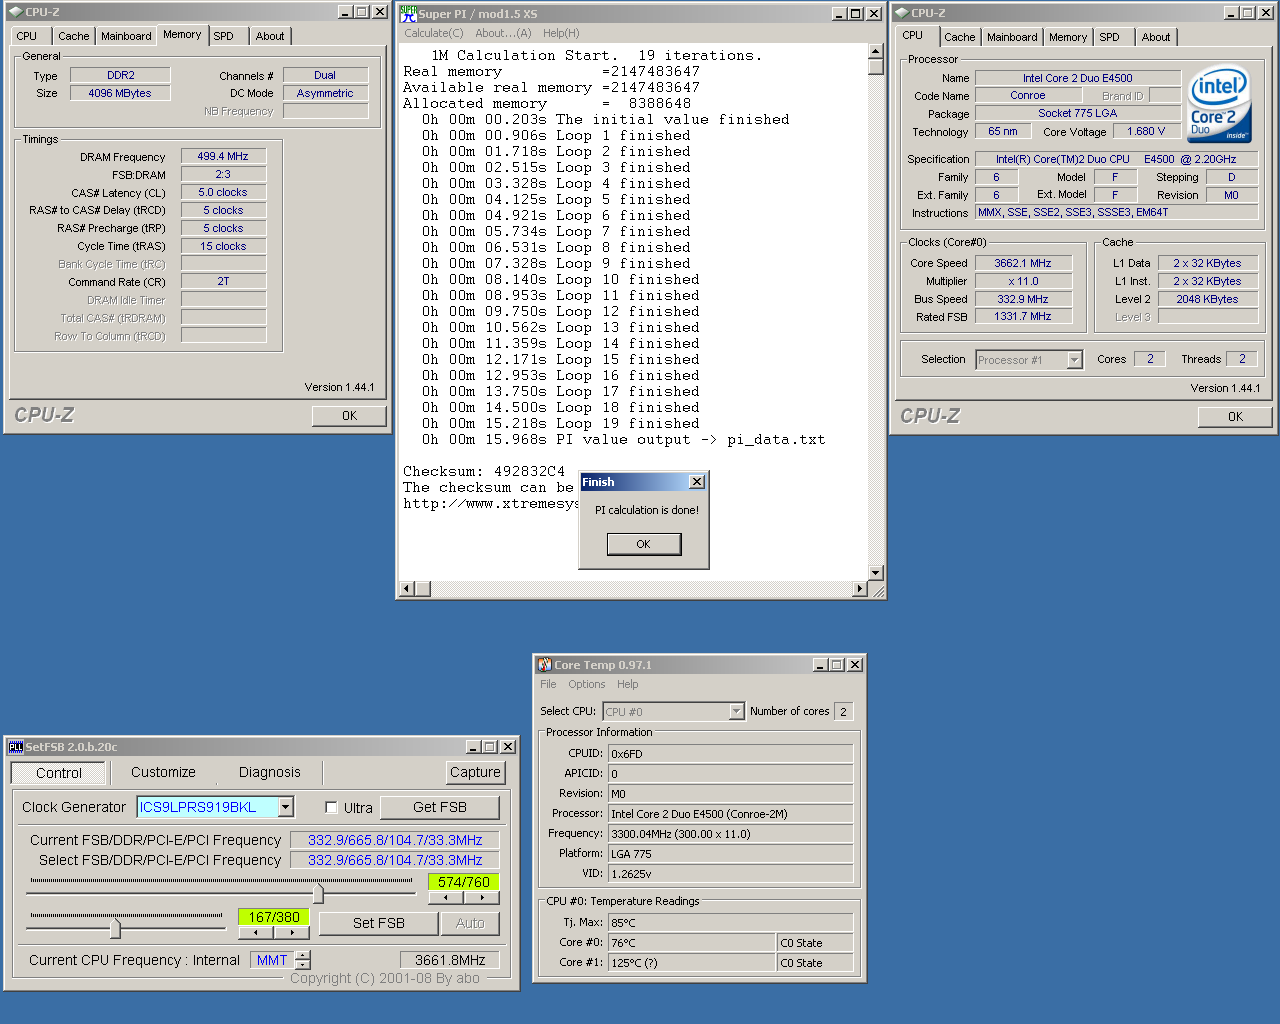Open the Diagnosis tab in SetFSB
Image resolution: width=1280 pixels, height=1024 pixels.
[270, 773]
